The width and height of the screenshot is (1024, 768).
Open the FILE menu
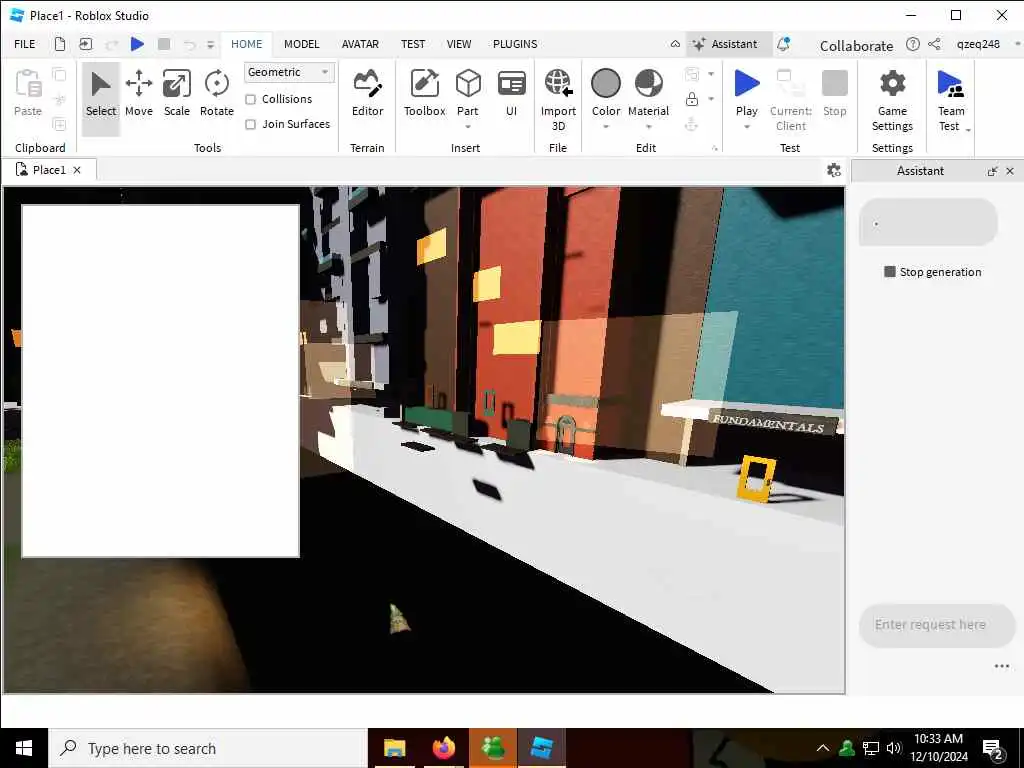pyautogui.click(x=25, y=44)
